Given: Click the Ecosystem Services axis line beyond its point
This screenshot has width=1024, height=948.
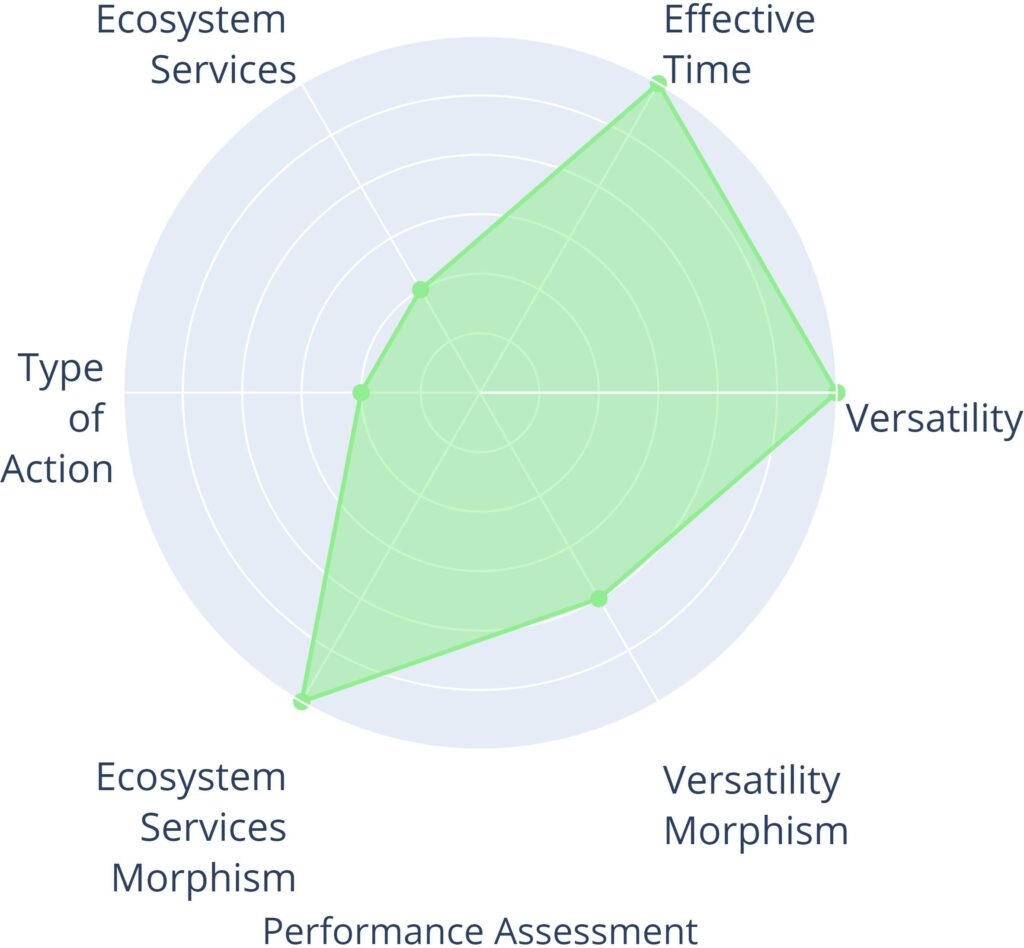Looking at the screenshot, I should [x=360, y=186].
